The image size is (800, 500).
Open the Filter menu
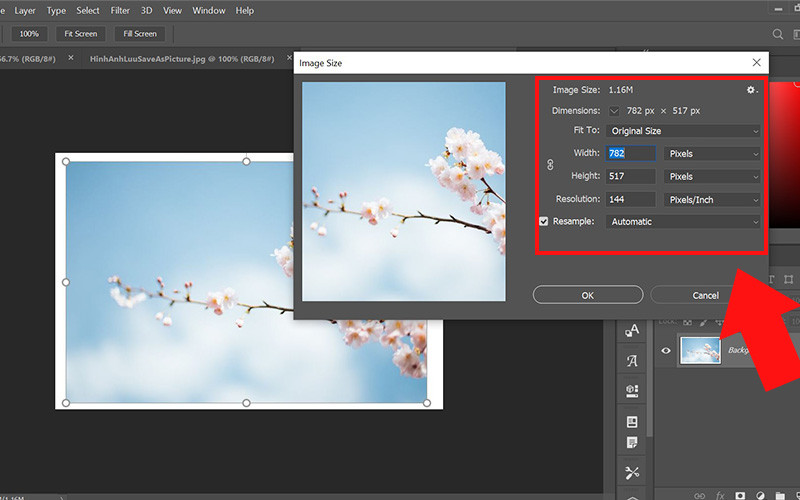coord(120,10)
